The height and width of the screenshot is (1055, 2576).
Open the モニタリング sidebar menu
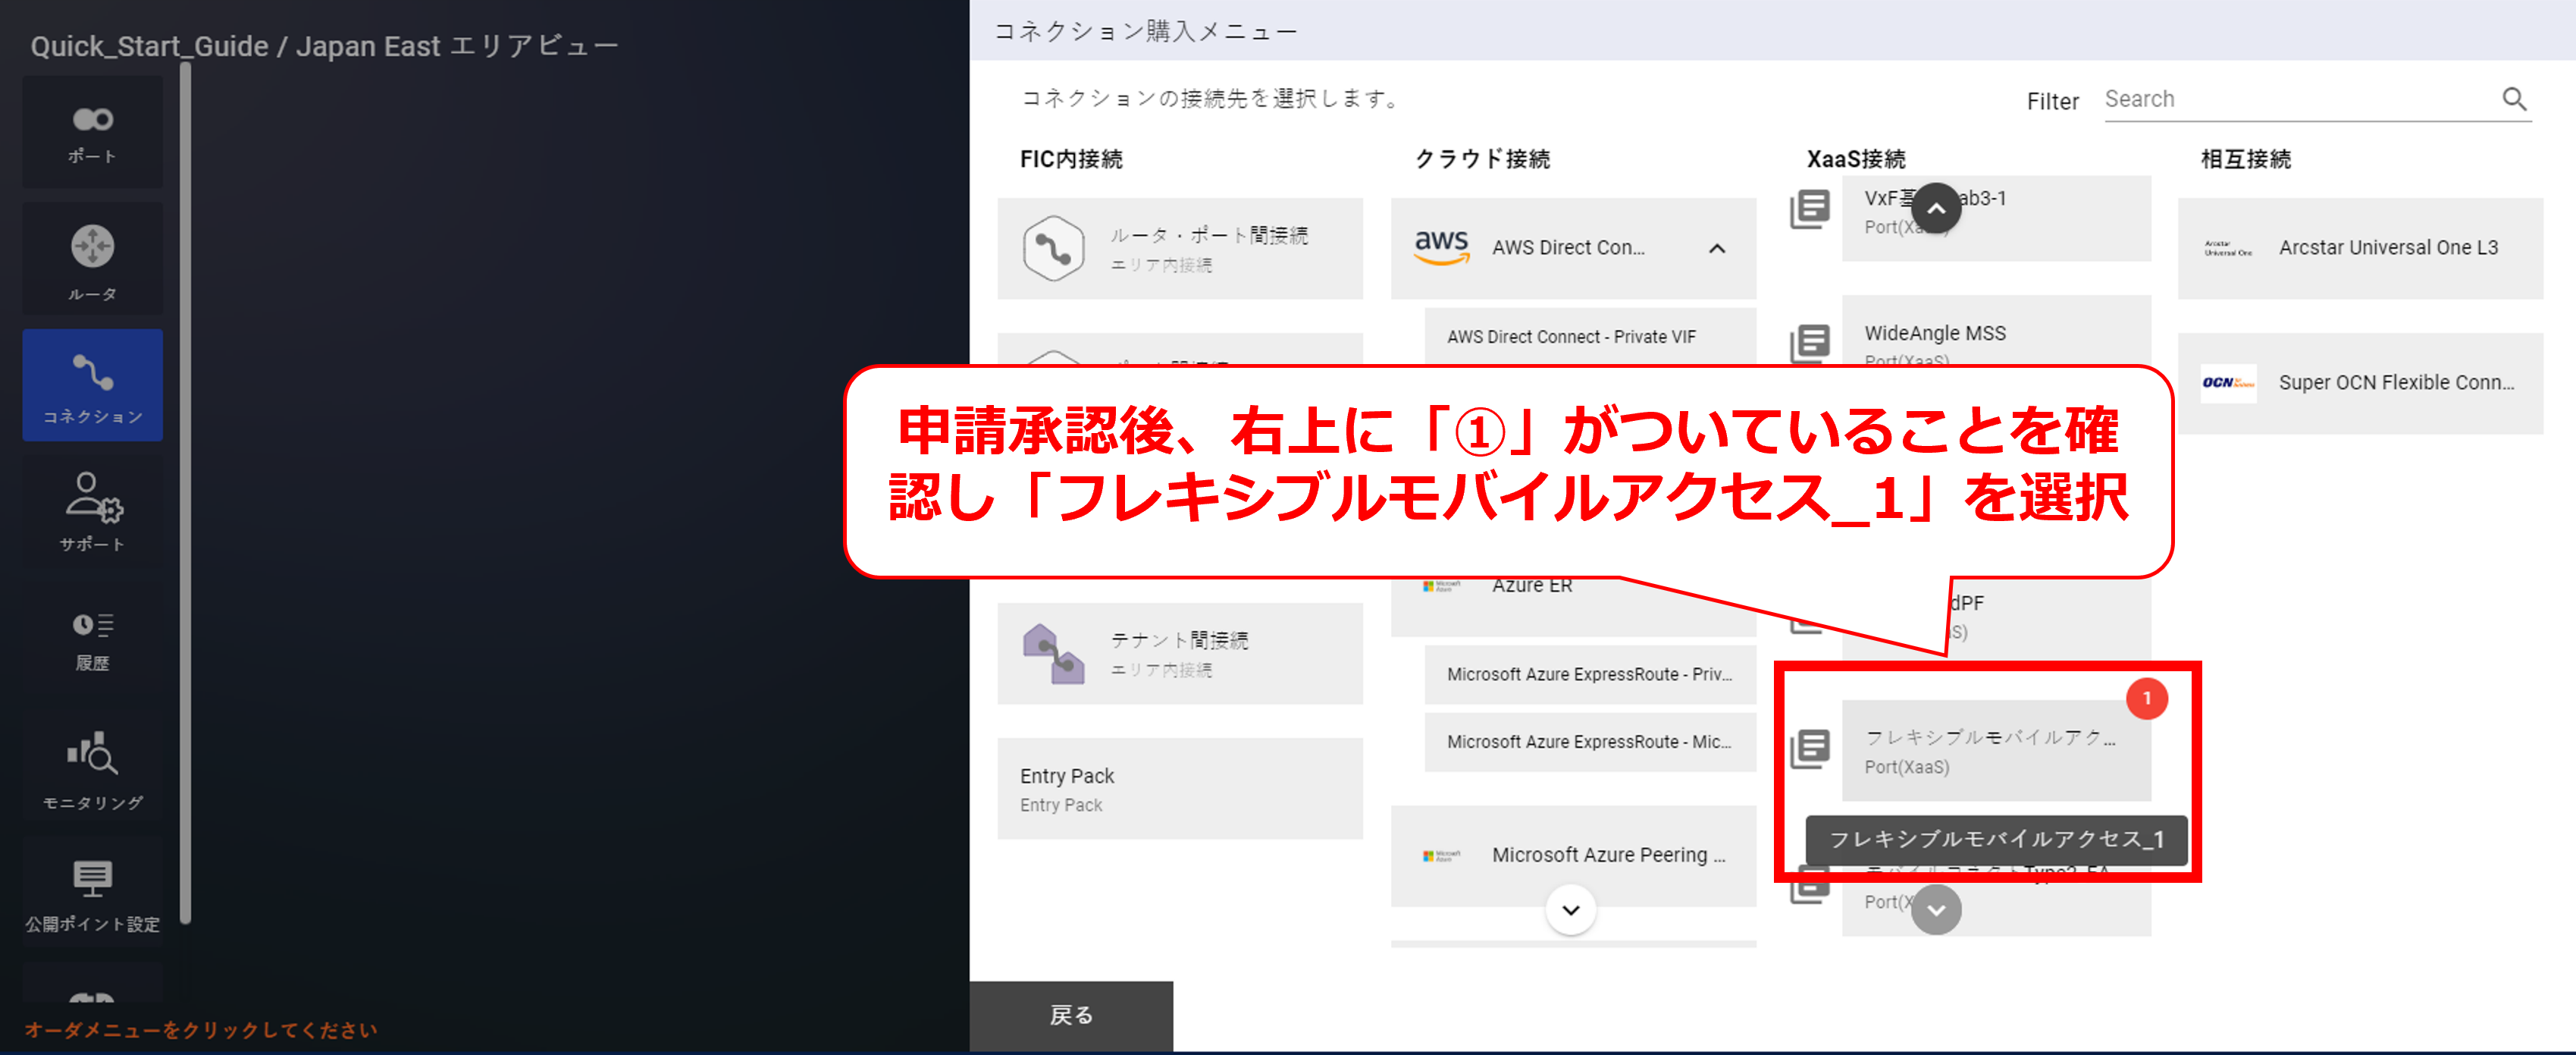[93, 767]
